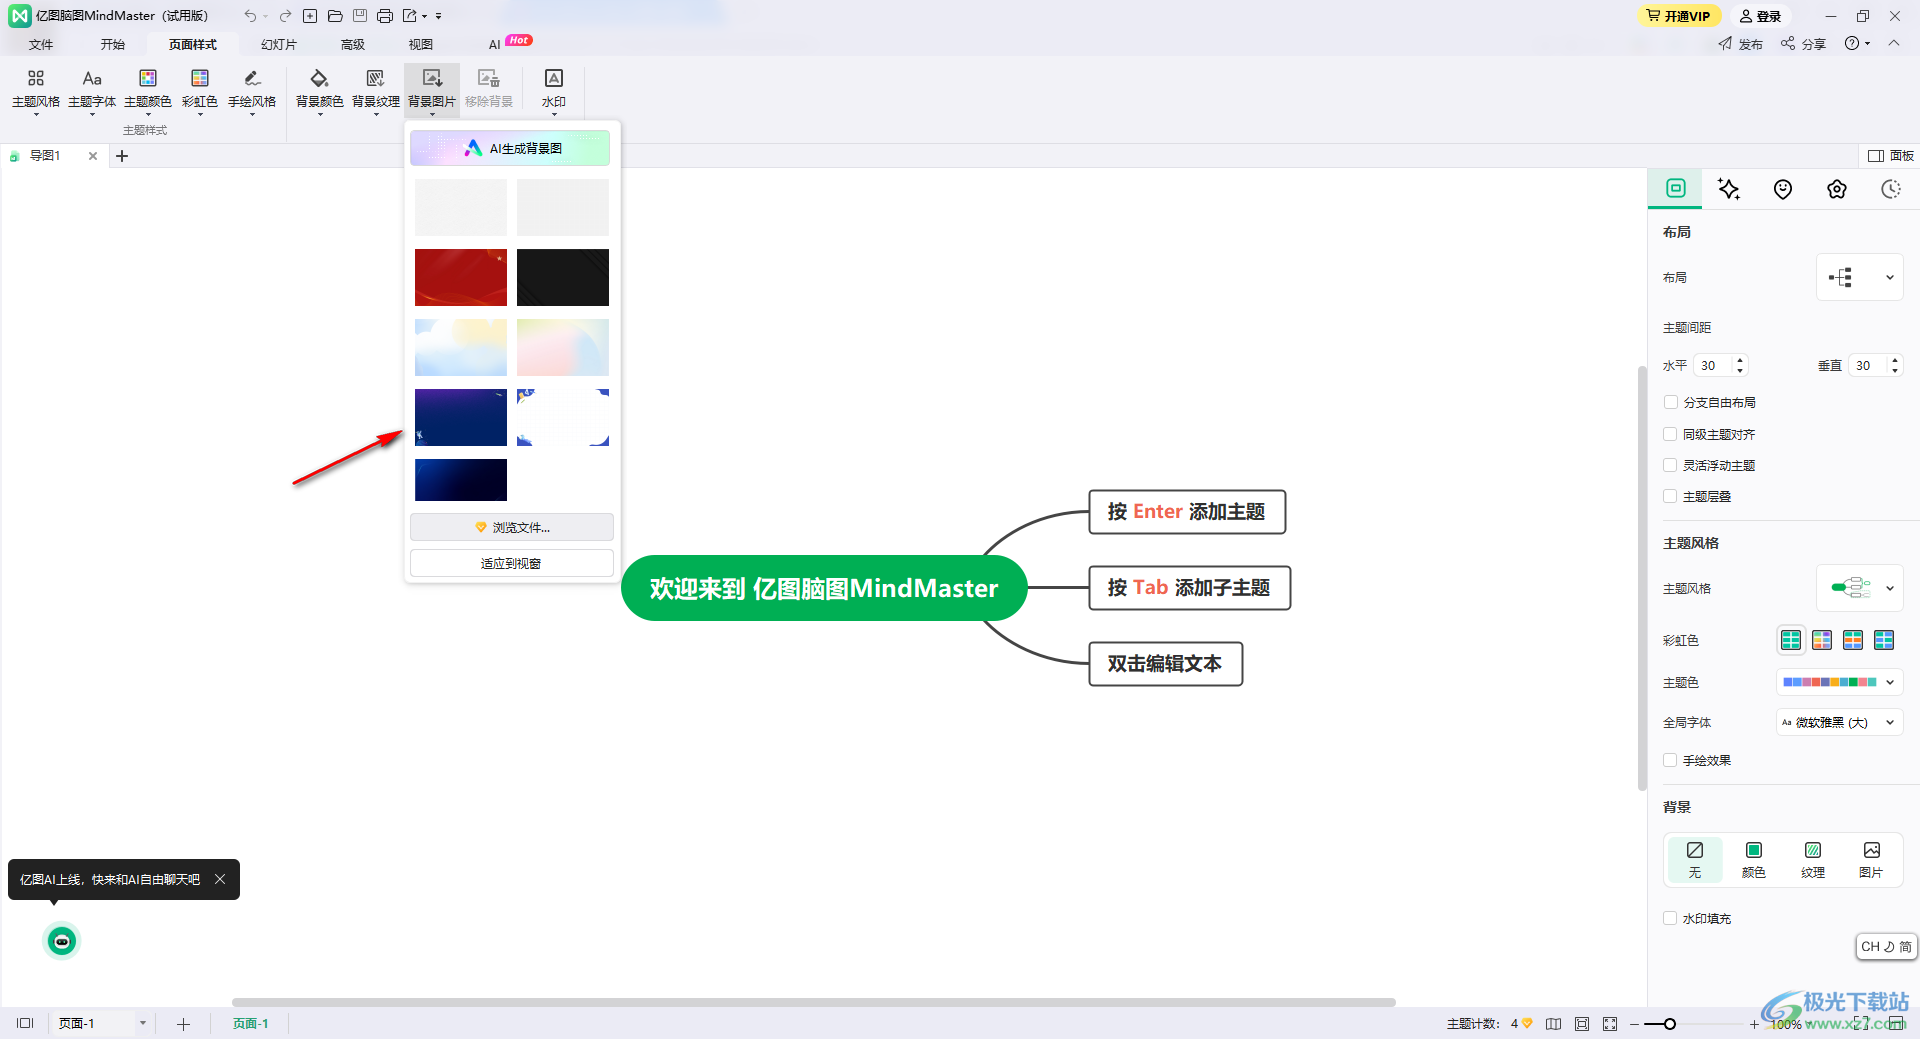Increase the 水平 spacing stepper value

click(x=1740, y=360)
